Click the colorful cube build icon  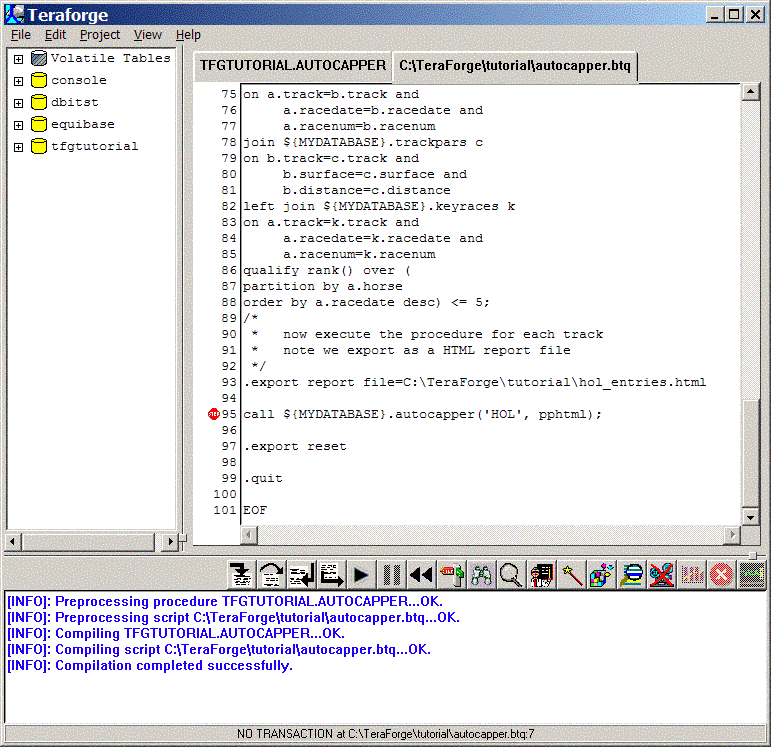[601, 574]
